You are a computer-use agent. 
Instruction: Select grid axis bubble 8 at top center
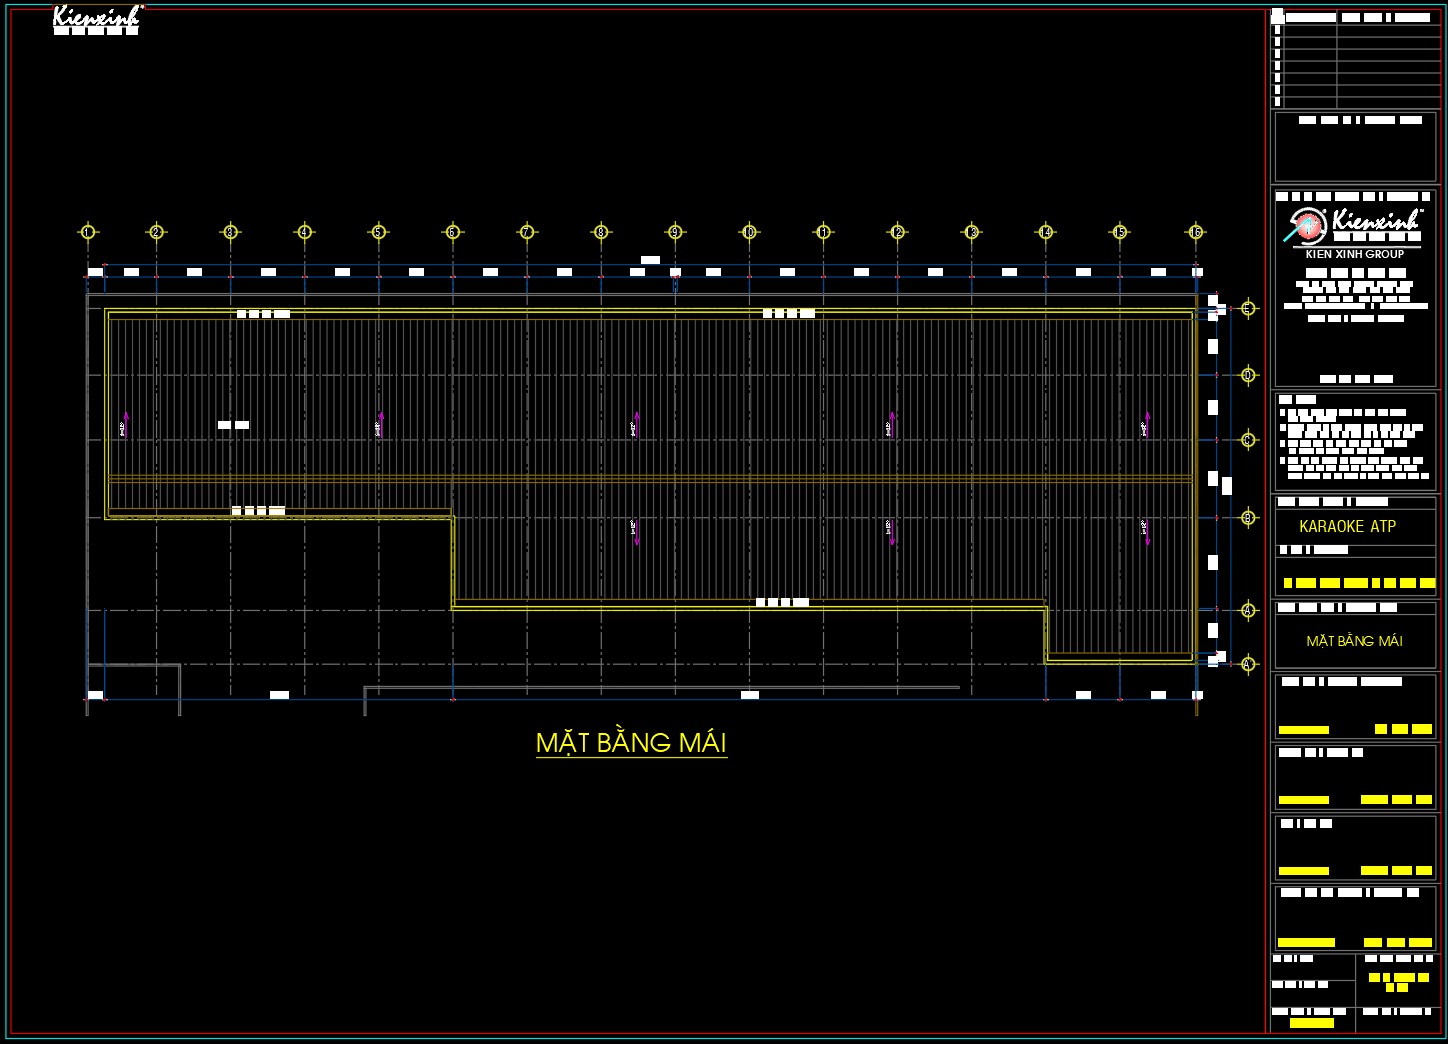click(x=600, y=232)
